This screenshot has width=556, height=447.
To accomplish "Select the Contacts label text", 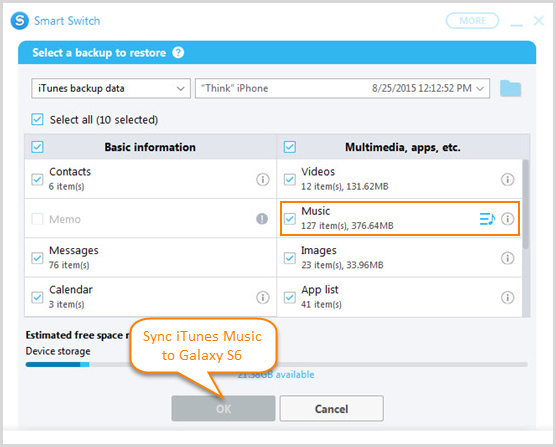I will (x=70, y=172).
